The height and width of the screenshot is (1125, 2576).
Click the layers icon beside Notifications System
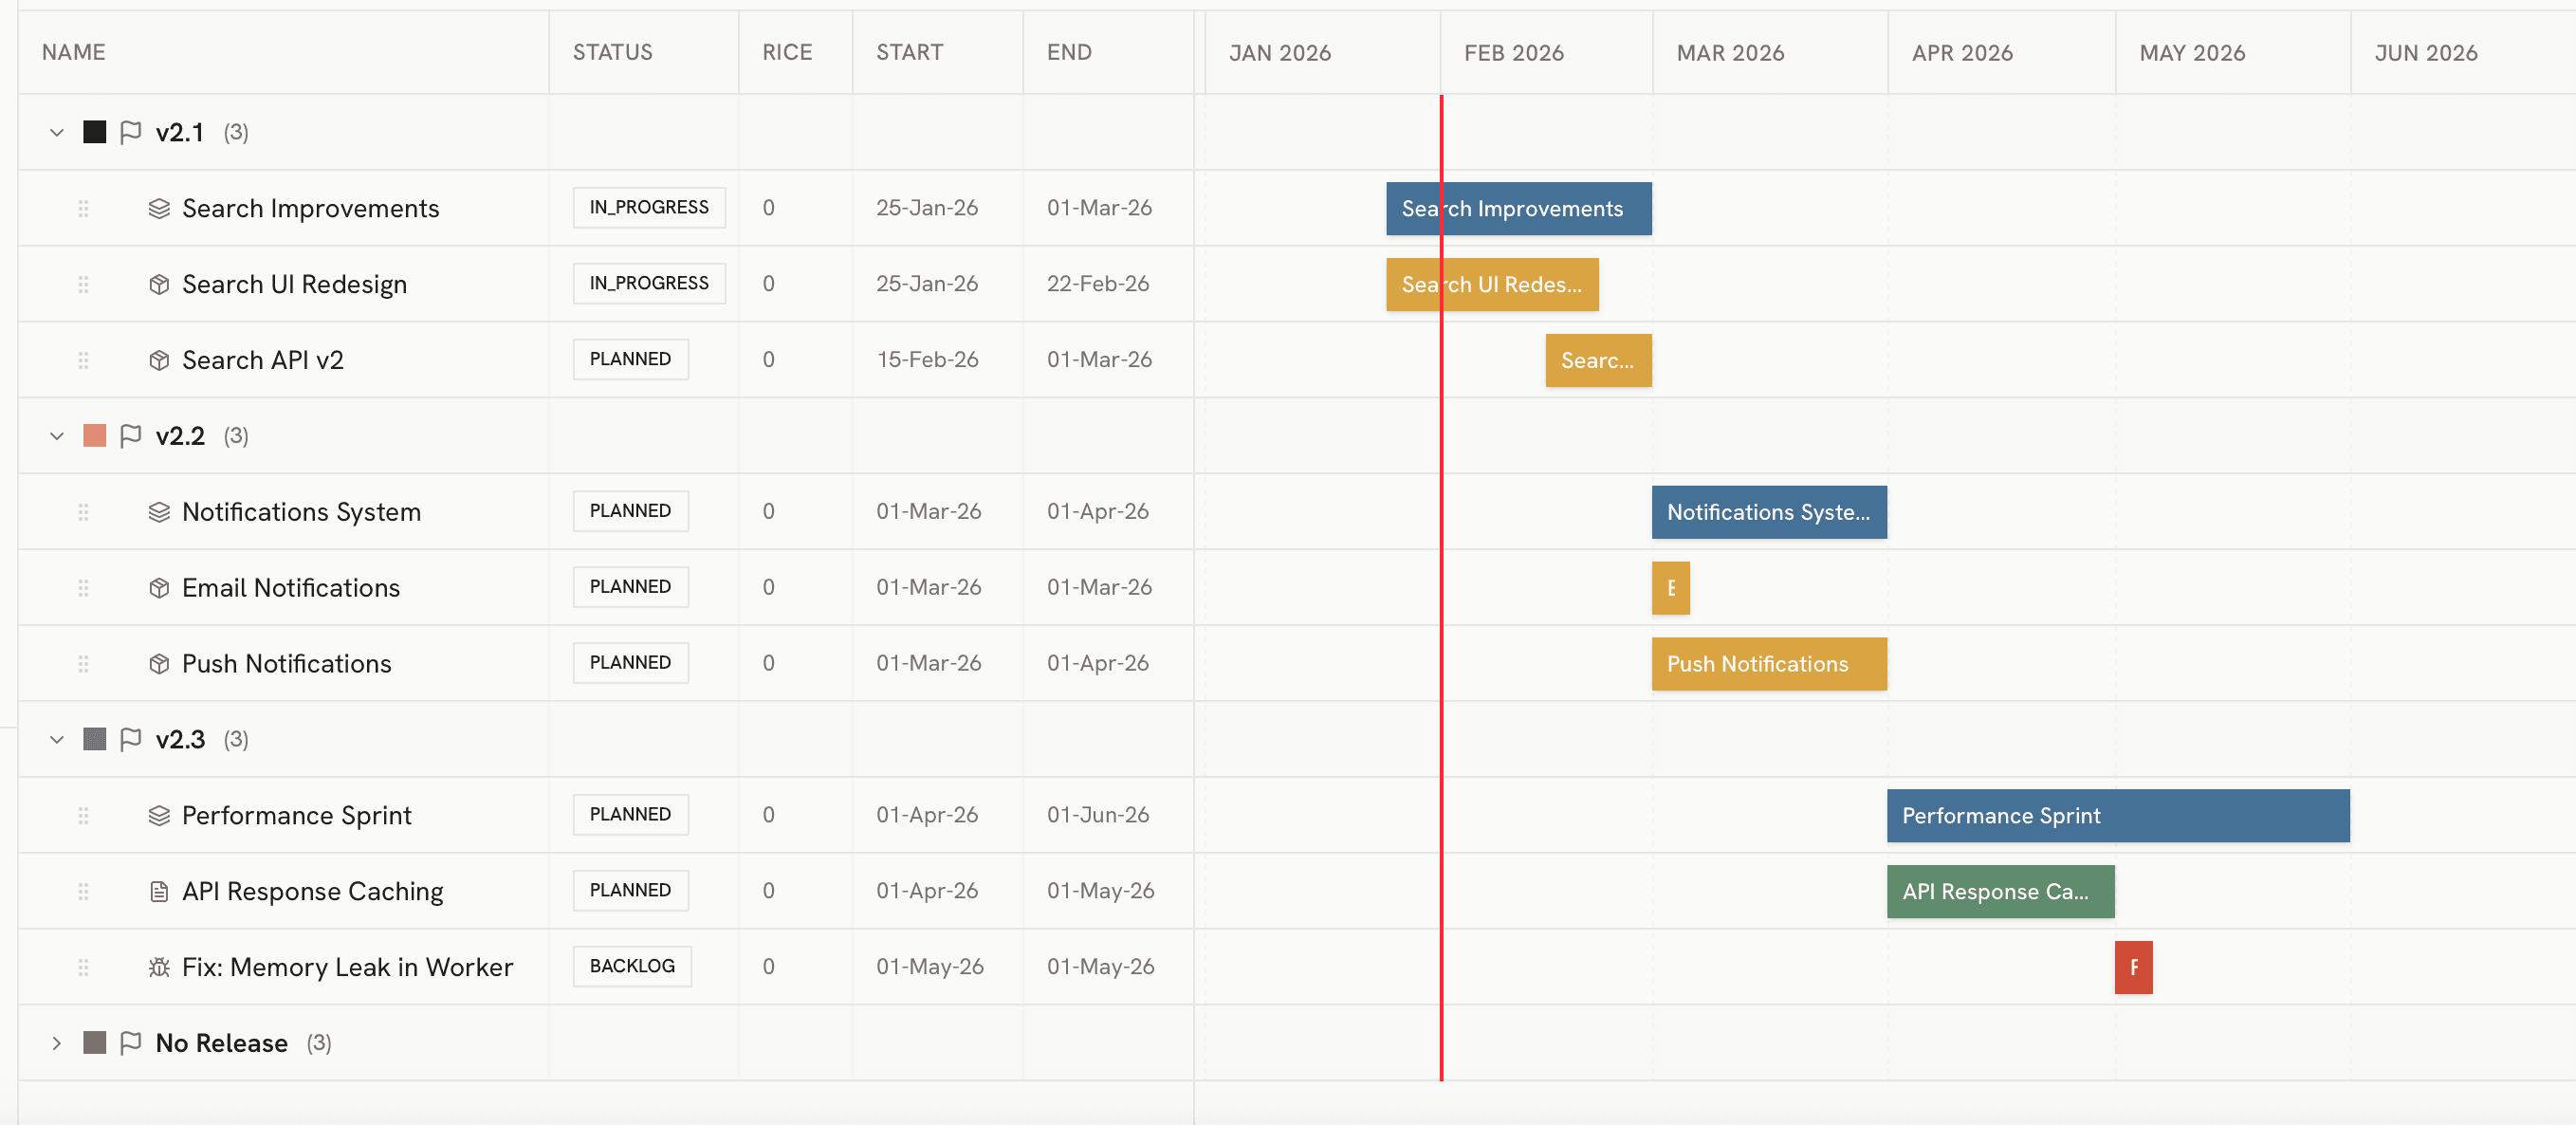pyautogui.click(x=158, y=511)
